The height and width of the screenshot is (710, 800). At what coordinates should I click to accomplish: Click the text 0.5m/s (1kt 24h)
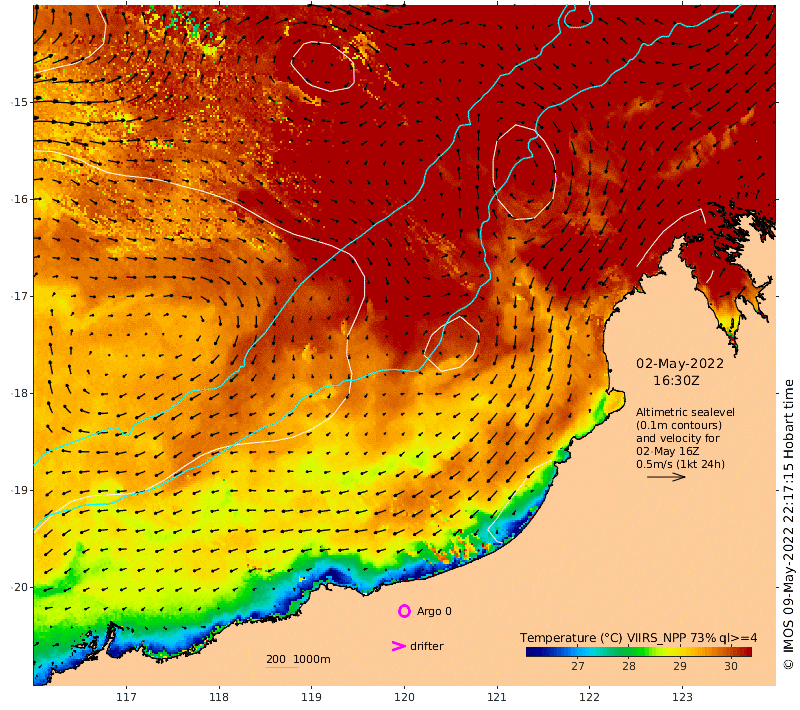point(680,464)
